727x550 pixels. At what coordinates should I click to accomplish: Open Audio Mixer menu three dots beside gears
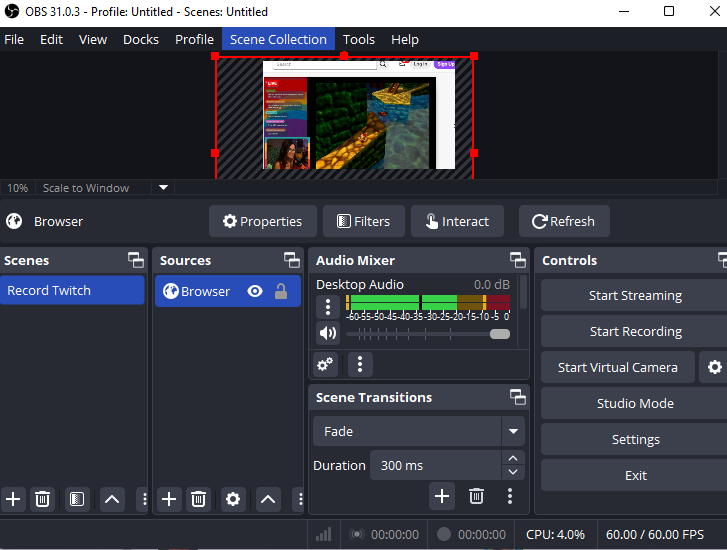[360, 365]
